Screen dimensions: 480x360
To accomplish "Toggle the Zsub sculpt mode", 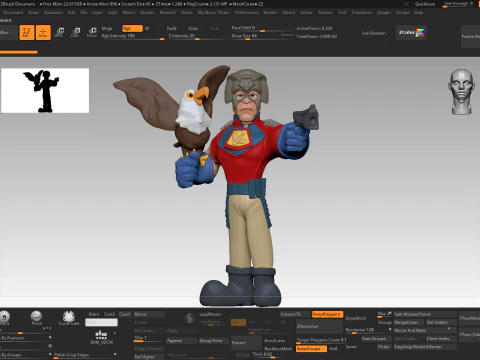I will [193, 28].
